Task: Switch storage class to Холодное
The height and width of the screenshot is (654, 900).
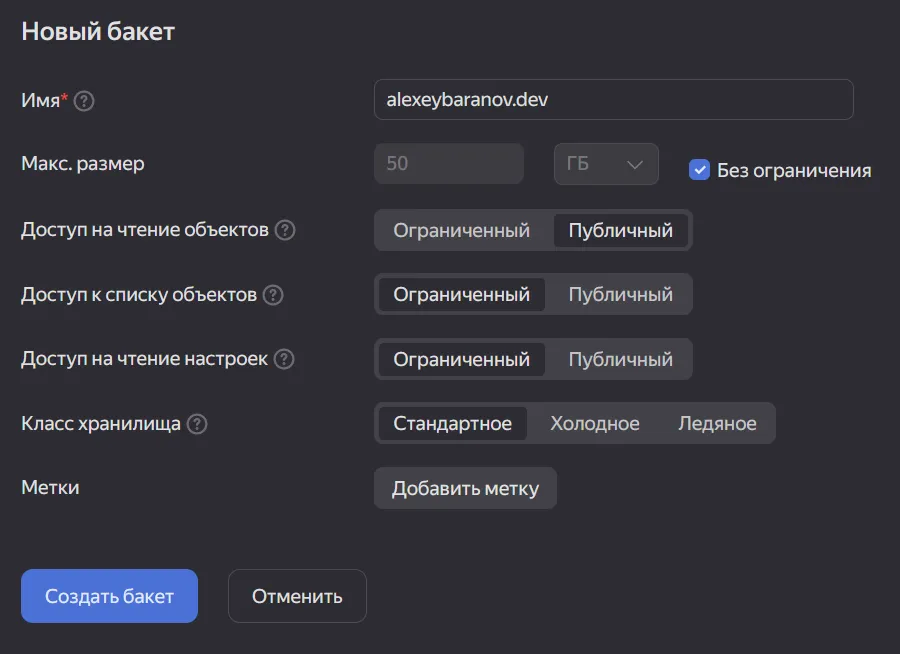Action: coord(594,423)
